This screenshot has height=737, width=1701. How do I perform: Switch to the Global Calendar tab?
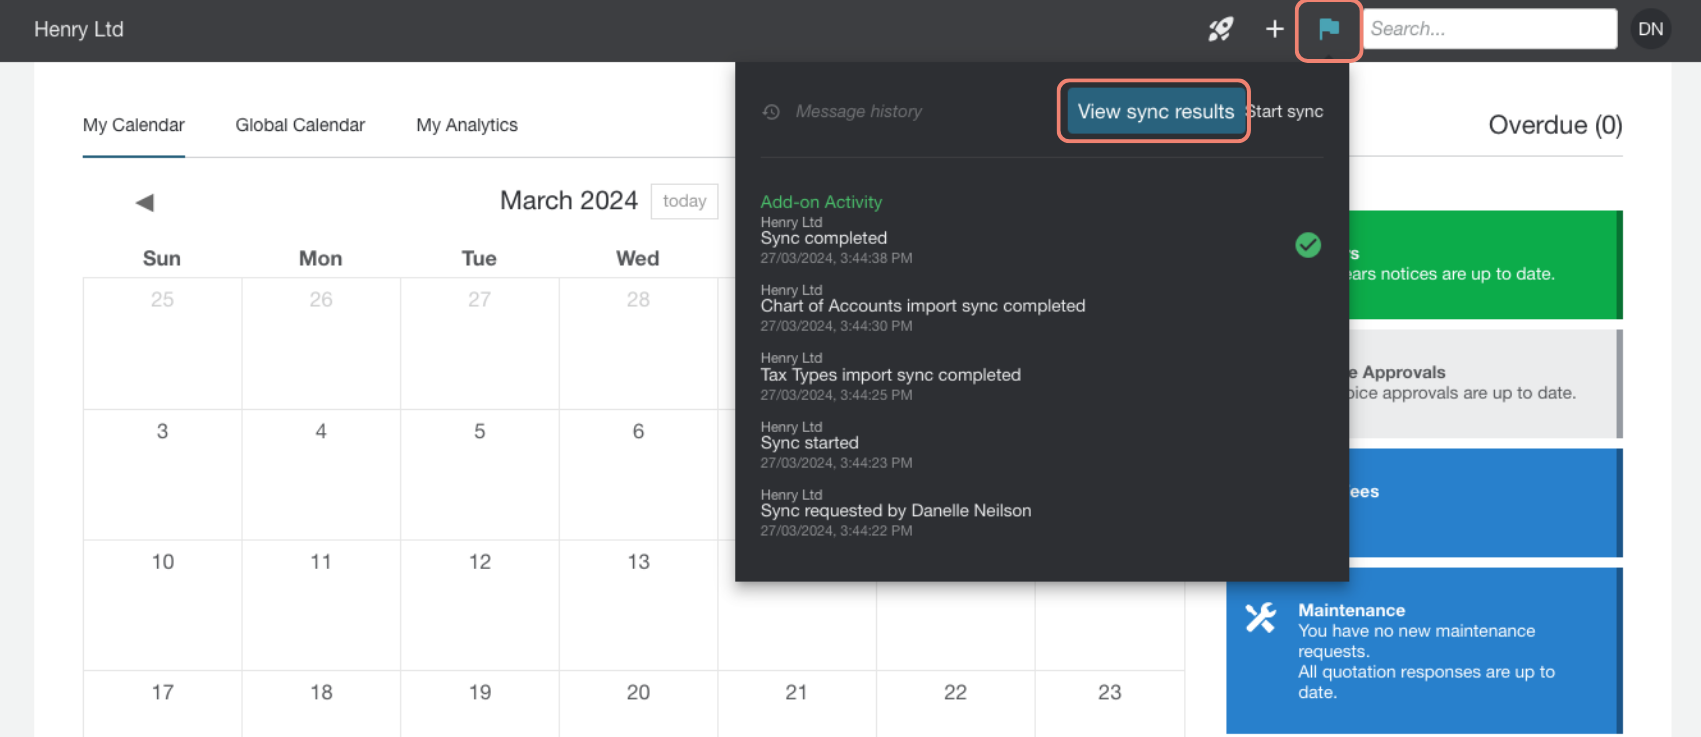[x=299, y=125]
